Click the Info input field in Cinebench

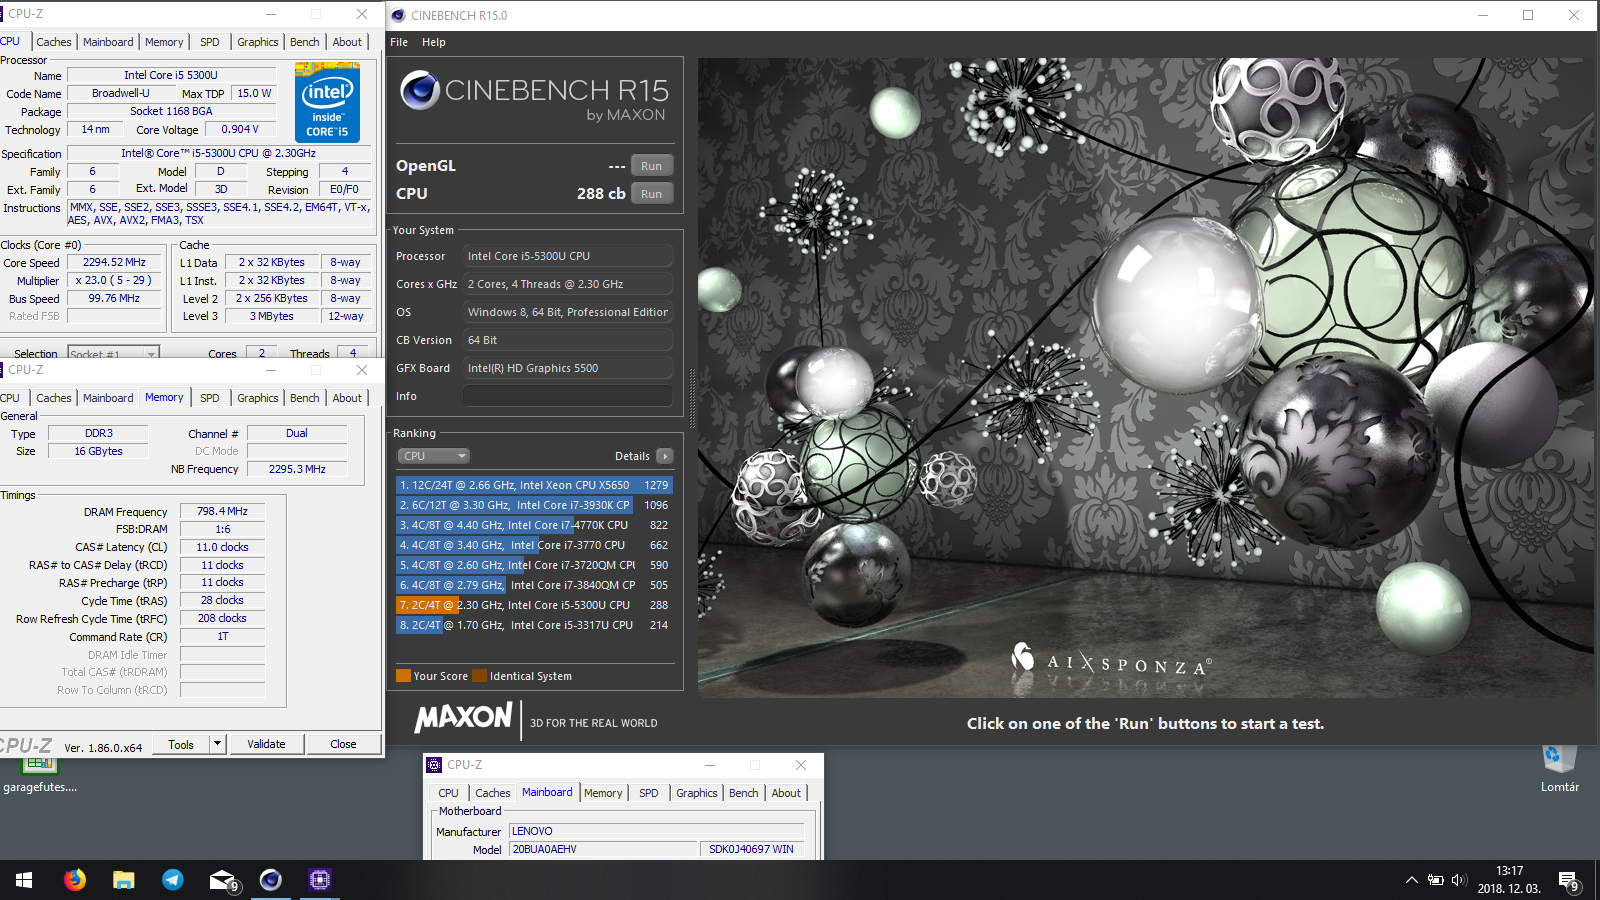click(x=567, y=396)
